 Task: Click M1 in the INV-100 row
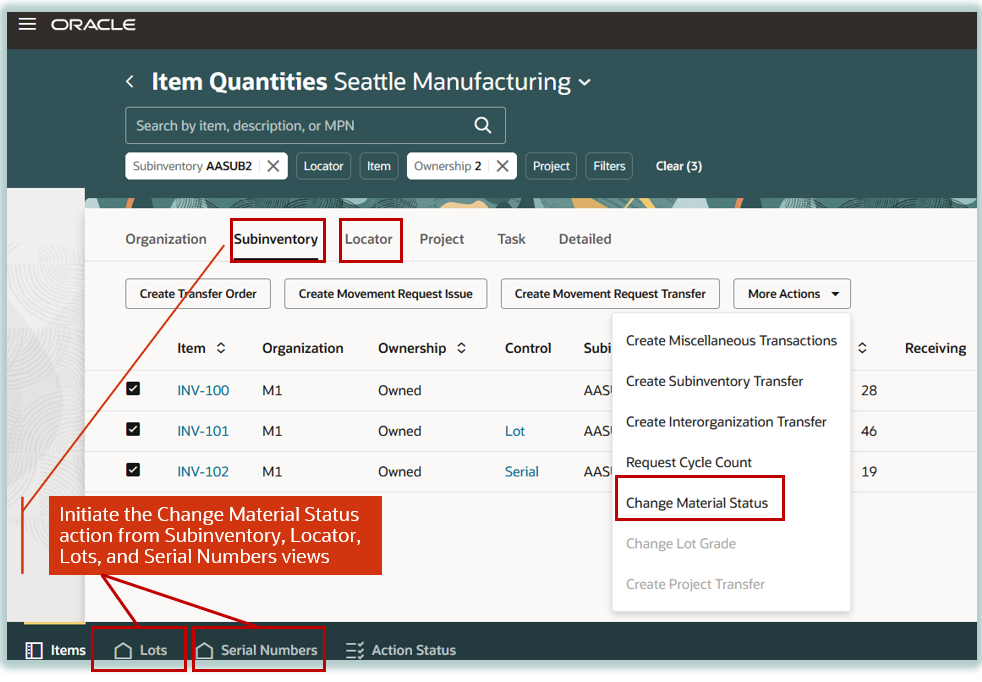pos(272,390)
